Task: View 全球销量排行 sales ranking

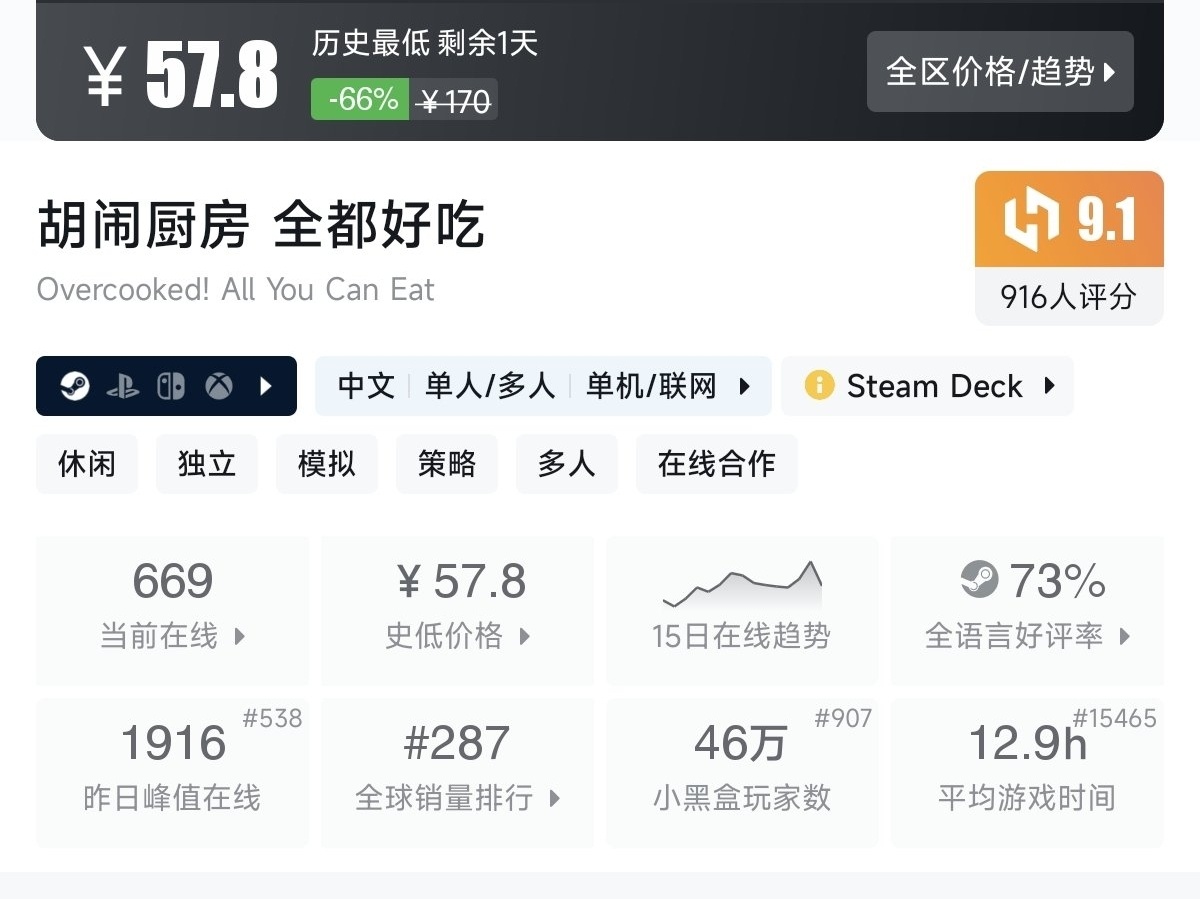Action: 458,772
